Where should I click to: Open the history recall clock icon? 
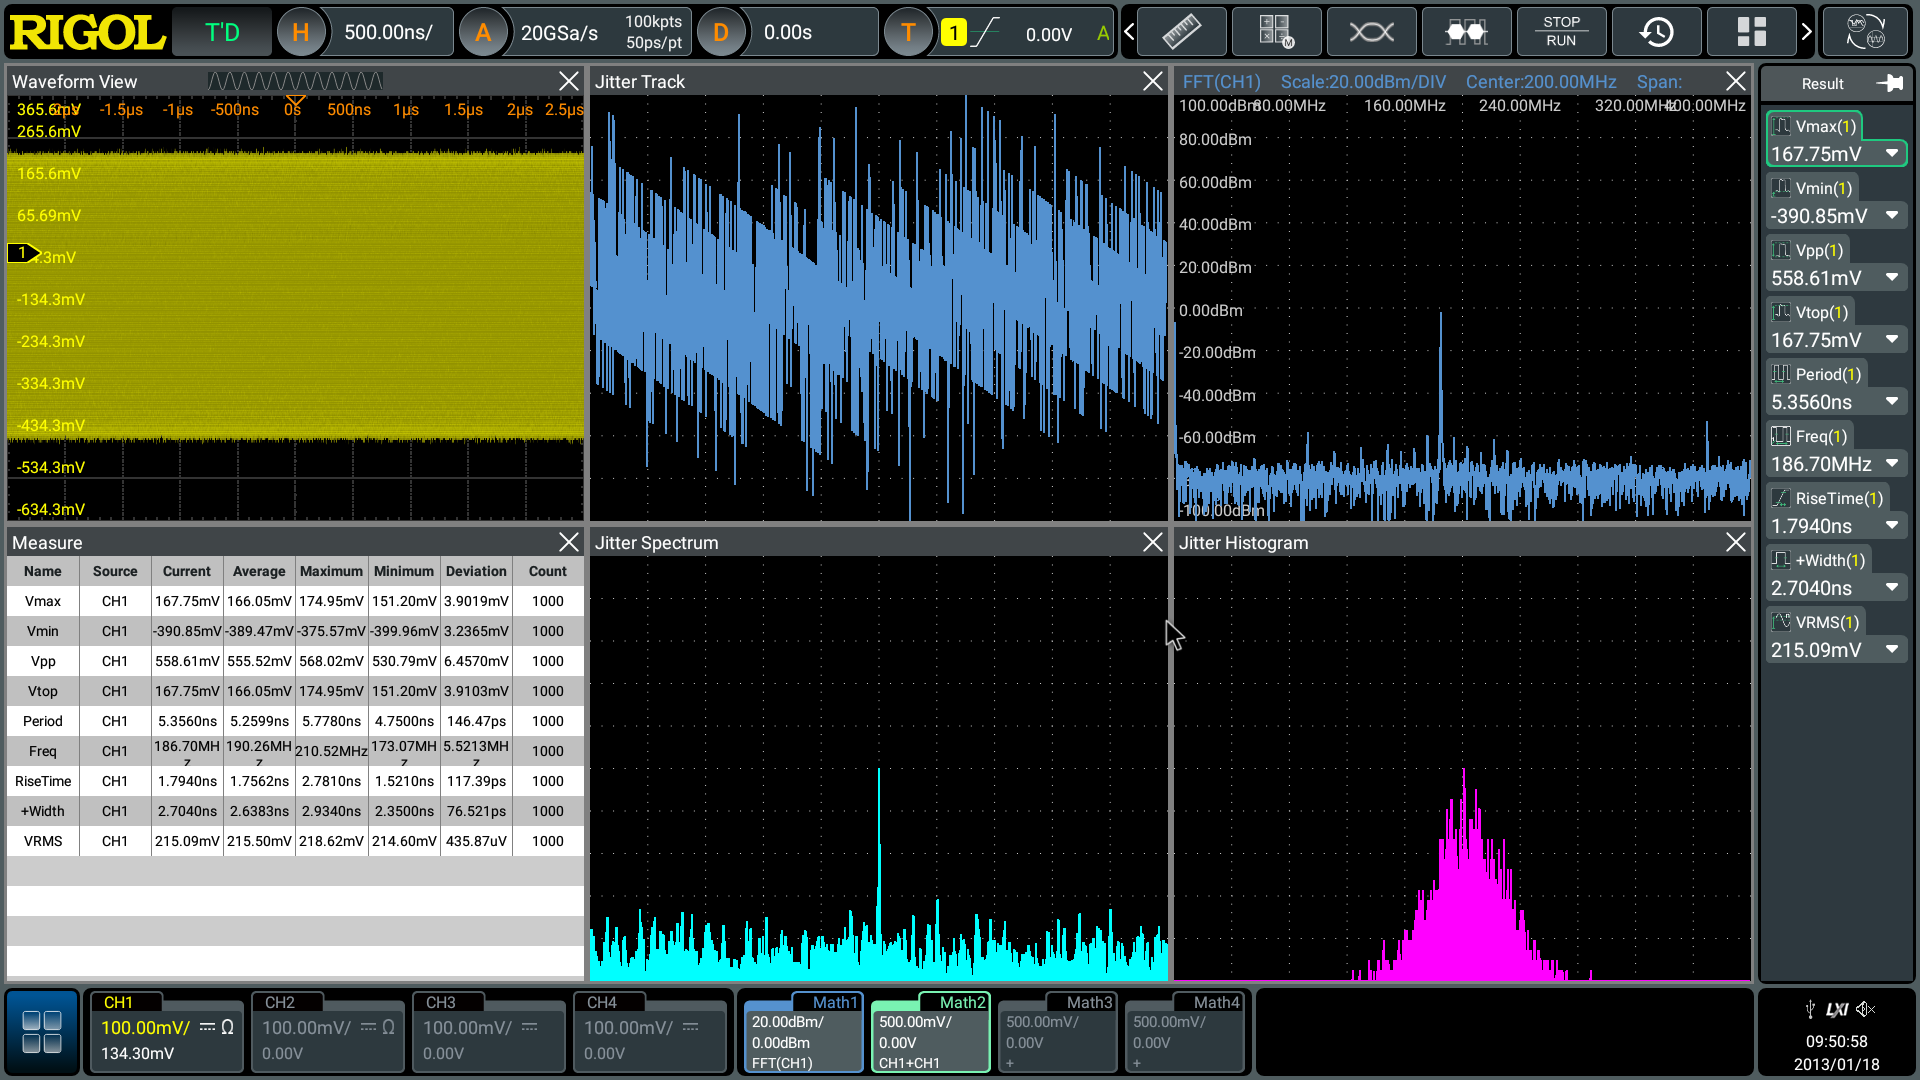pos(1656,32)
